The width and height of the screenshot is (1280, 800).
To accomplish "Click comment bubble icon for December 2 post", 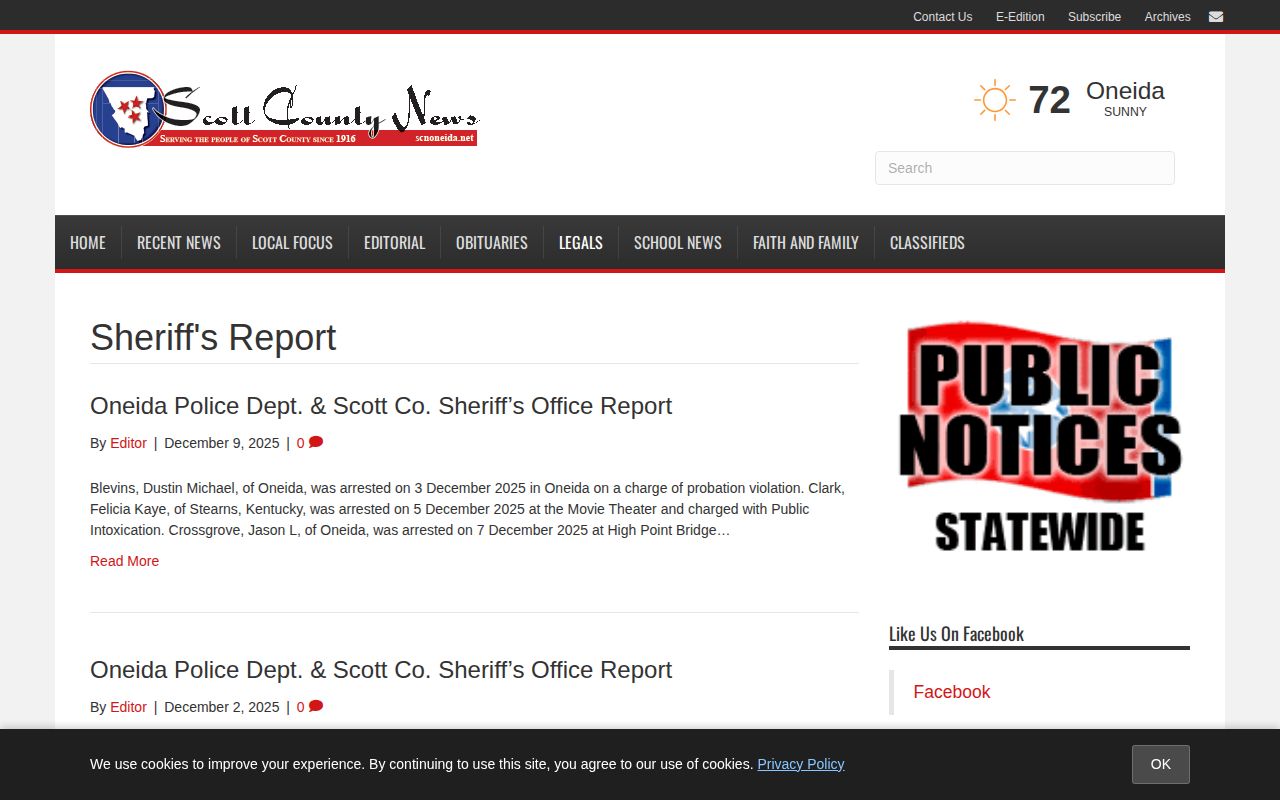I will [316, 706].
